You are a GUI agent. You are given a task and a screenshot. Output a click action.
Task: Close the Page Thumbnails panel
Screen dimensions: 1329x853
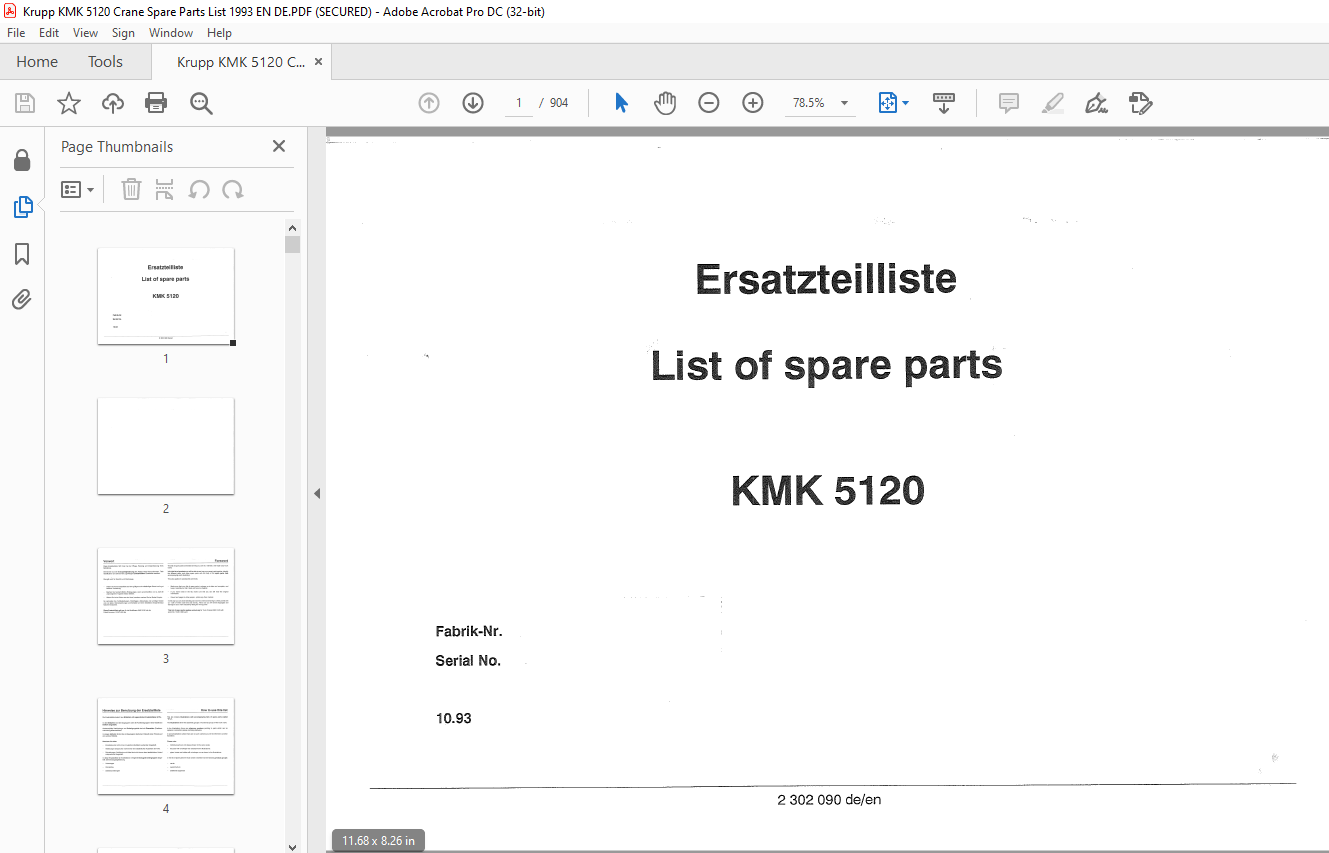tap(279, 146)
